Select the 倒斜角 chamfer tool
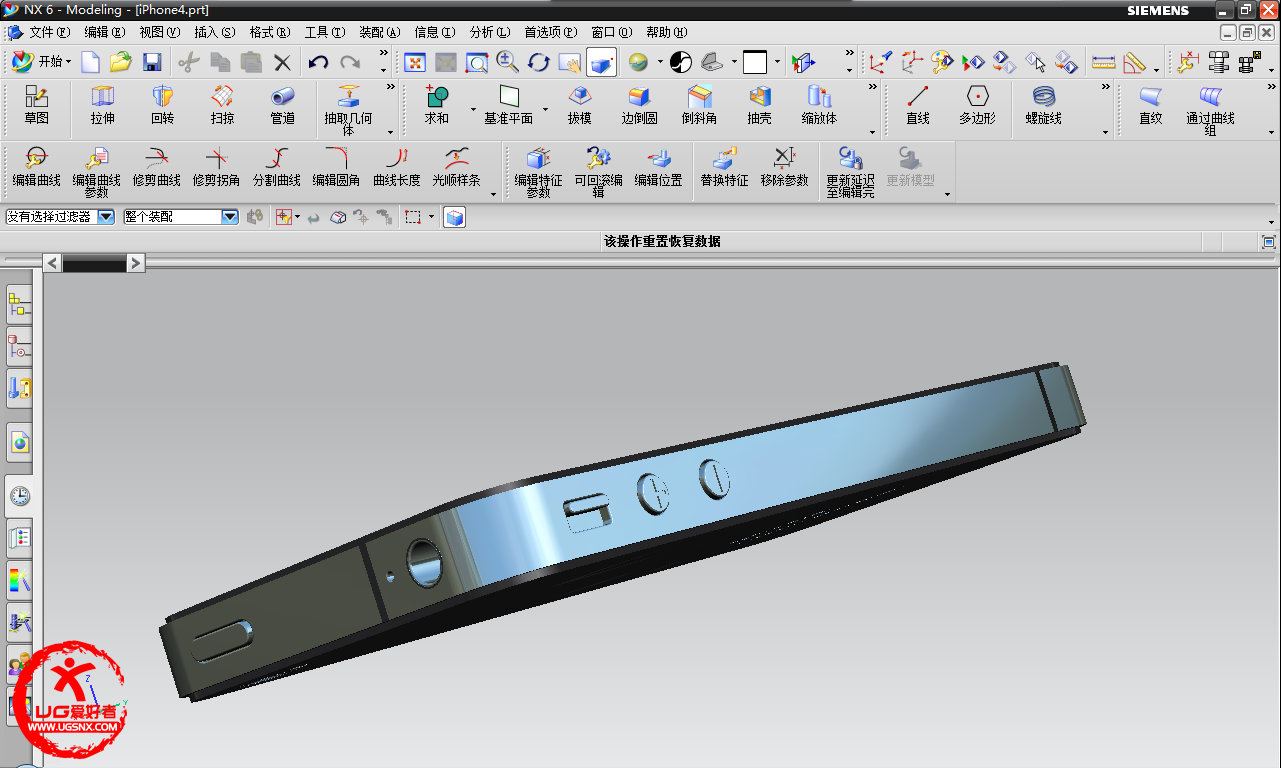1281x768 pixels. point(699,106)
